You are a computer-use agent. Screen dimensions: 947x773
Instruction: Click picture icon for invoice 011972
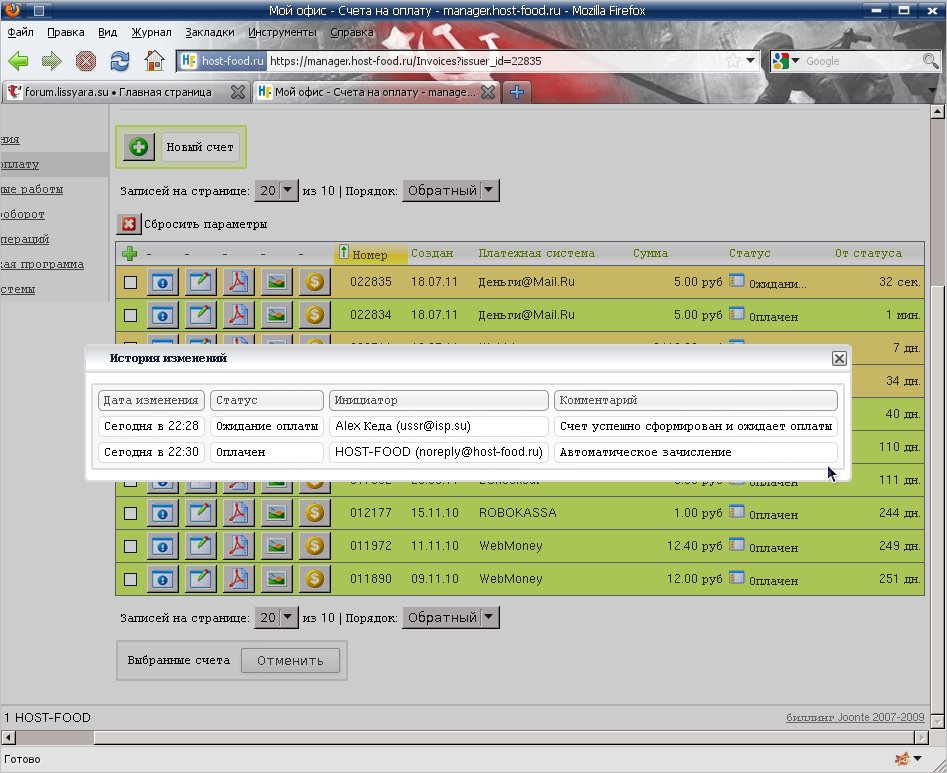pyautogui.click(x=277, y=547)
